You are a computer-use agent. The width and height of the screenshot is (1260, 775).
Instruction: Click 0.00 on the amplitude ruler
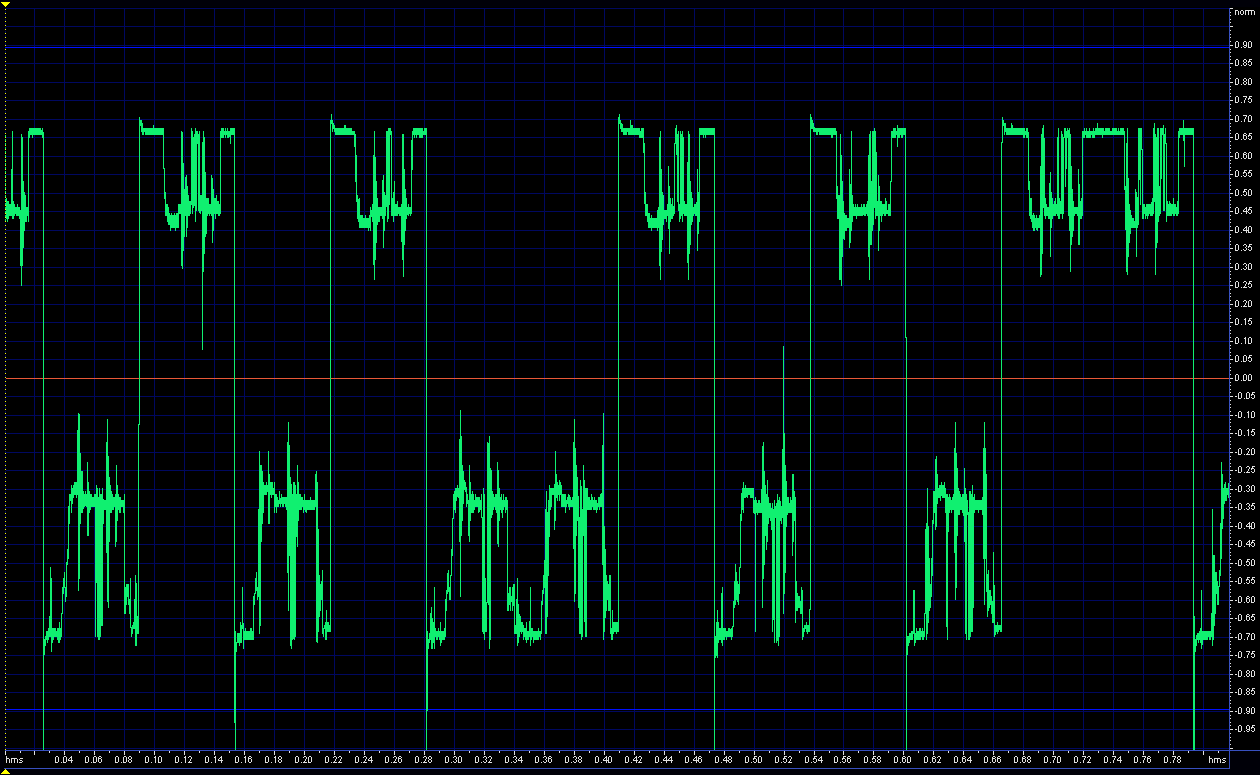tap(1245, 378)
